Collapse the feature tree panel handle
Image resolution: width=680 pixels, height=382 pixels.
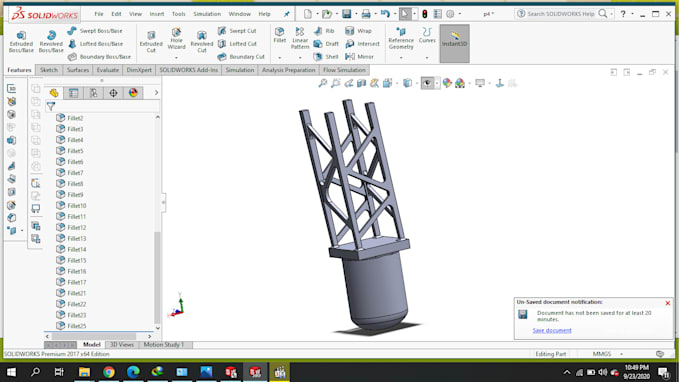tap(163, 202)
